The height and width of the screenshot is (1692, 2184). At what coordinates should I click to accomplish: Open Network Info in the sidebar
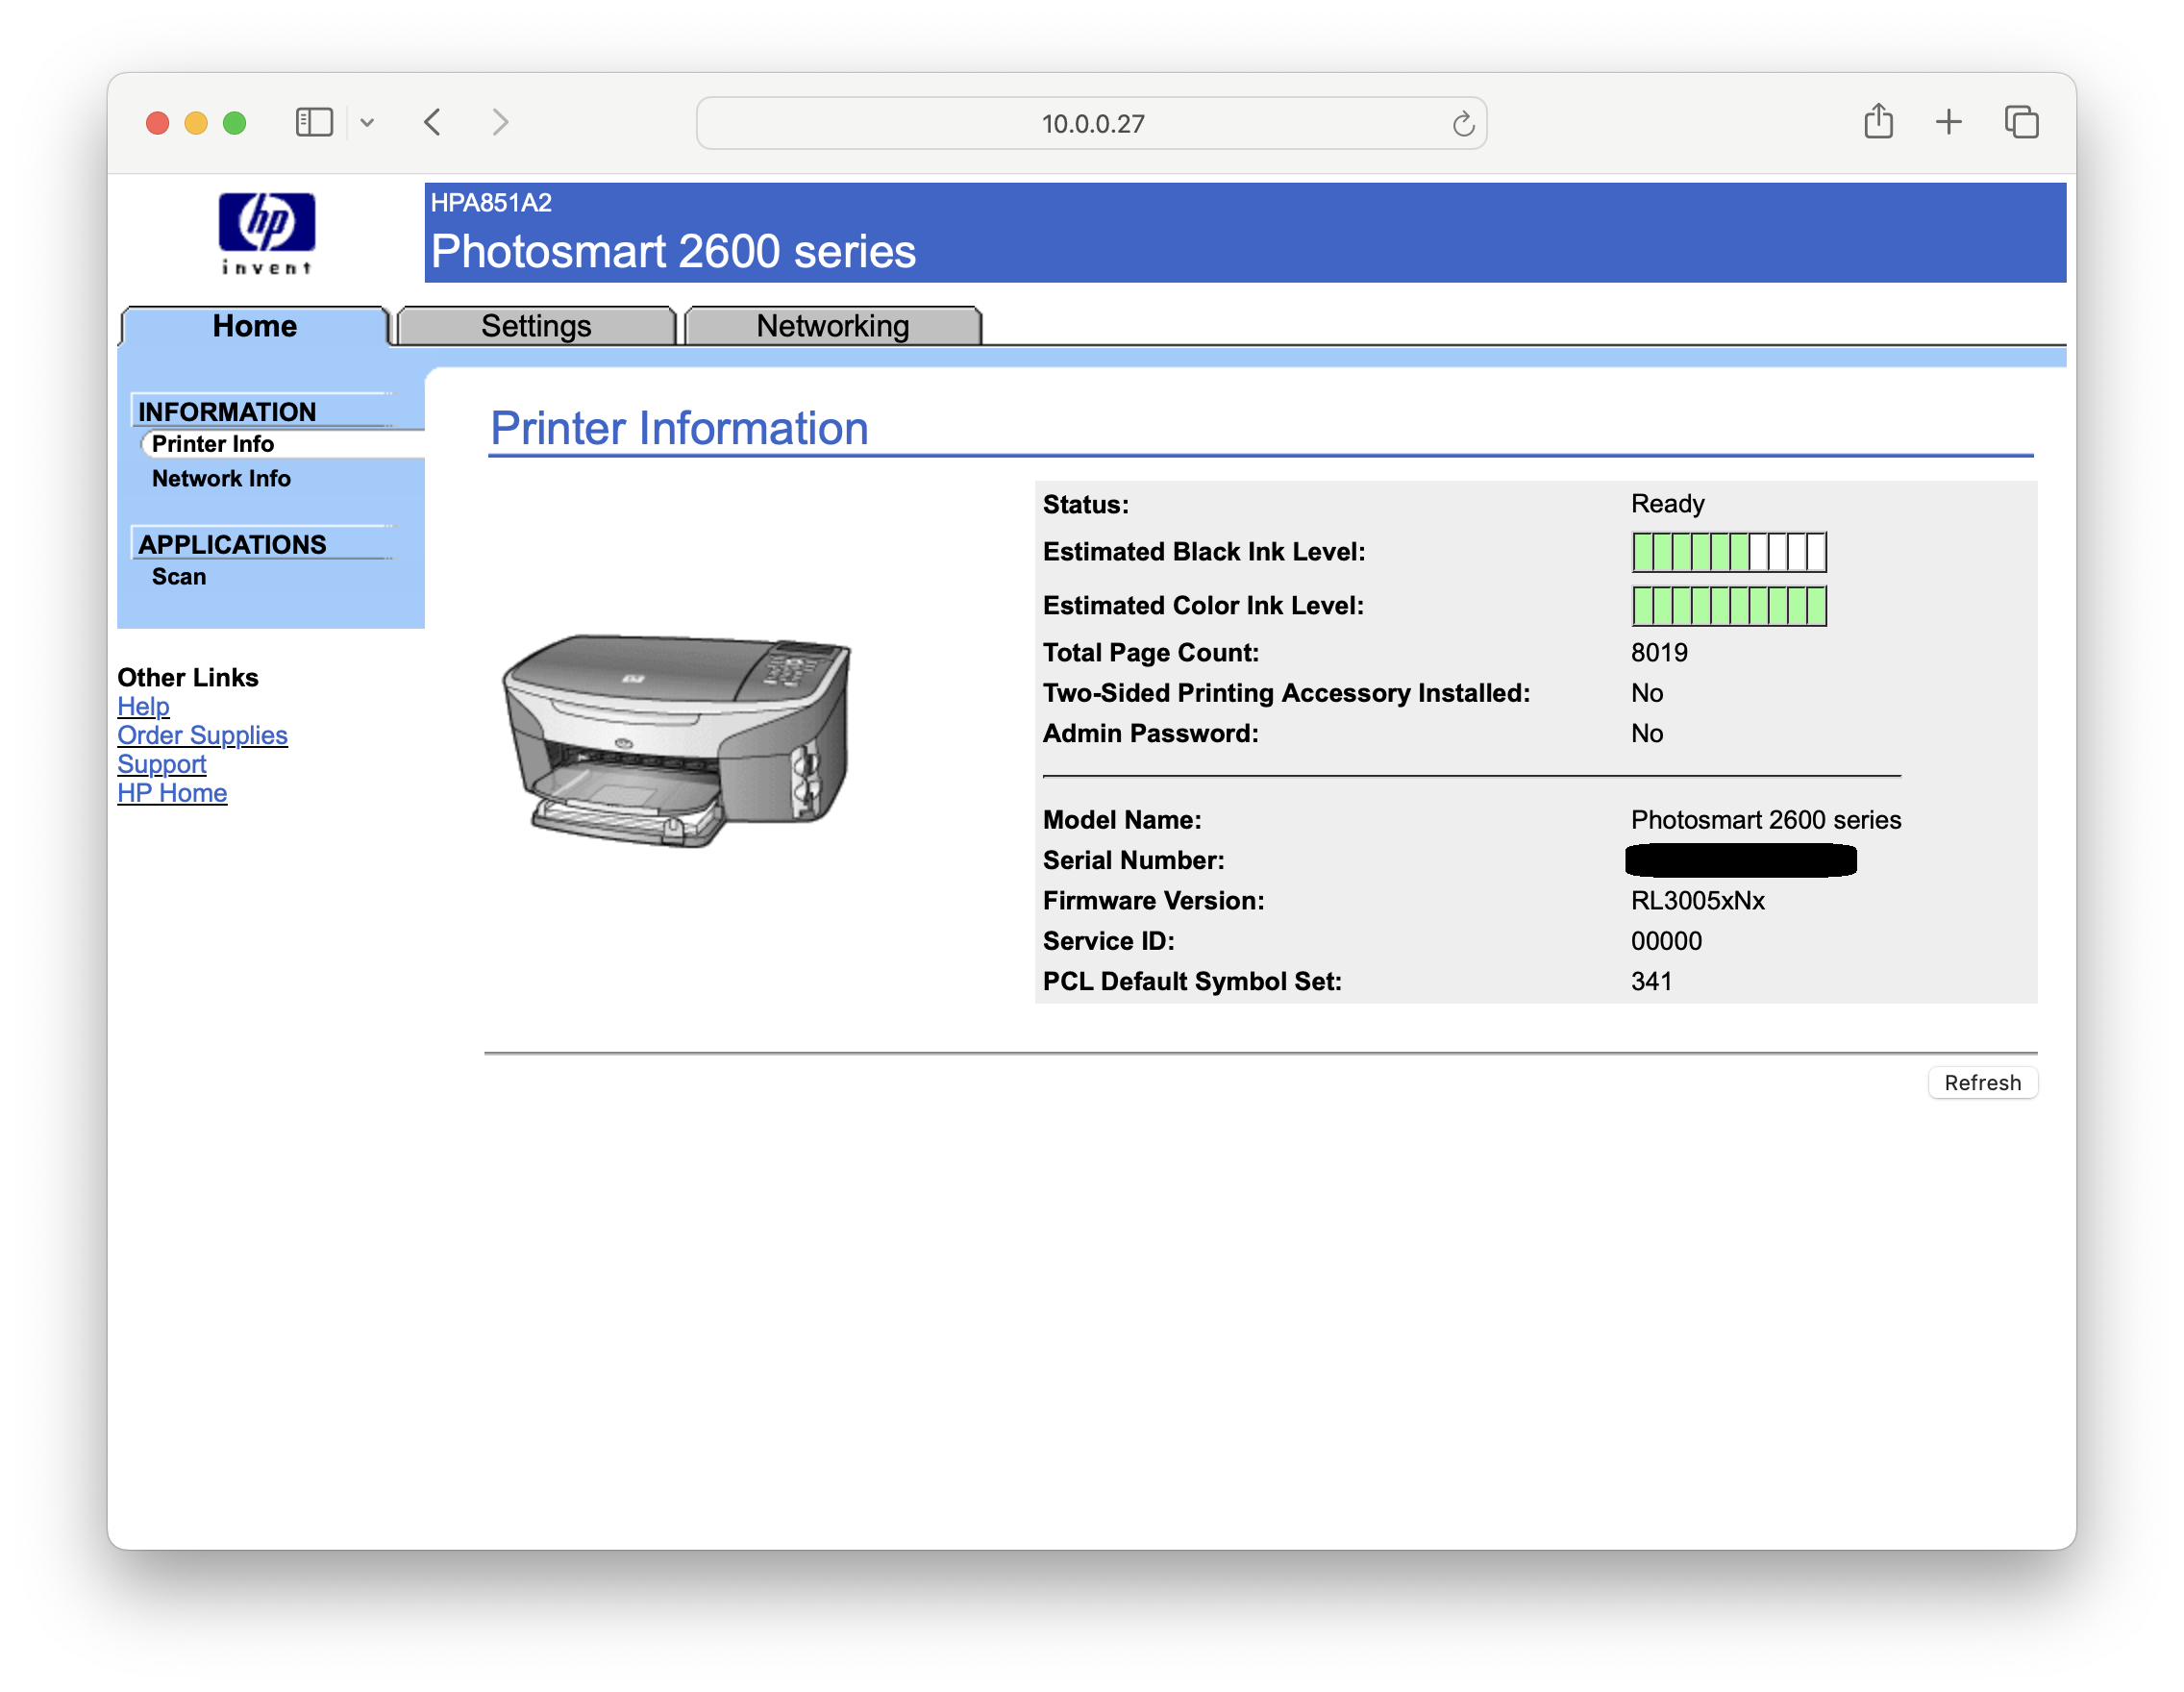pos(221,479)
